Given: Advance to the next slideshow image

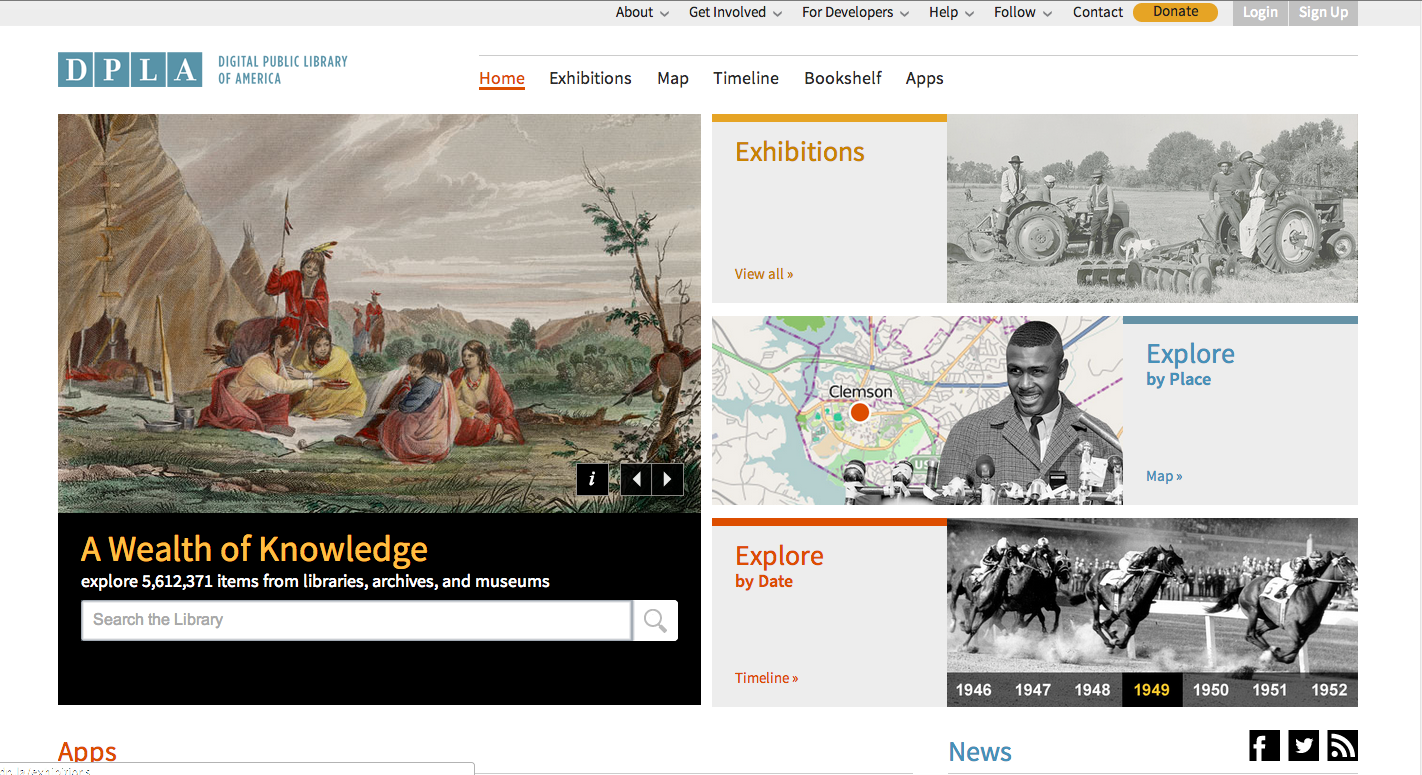Looking at the screenshot, I should [668, 479].
